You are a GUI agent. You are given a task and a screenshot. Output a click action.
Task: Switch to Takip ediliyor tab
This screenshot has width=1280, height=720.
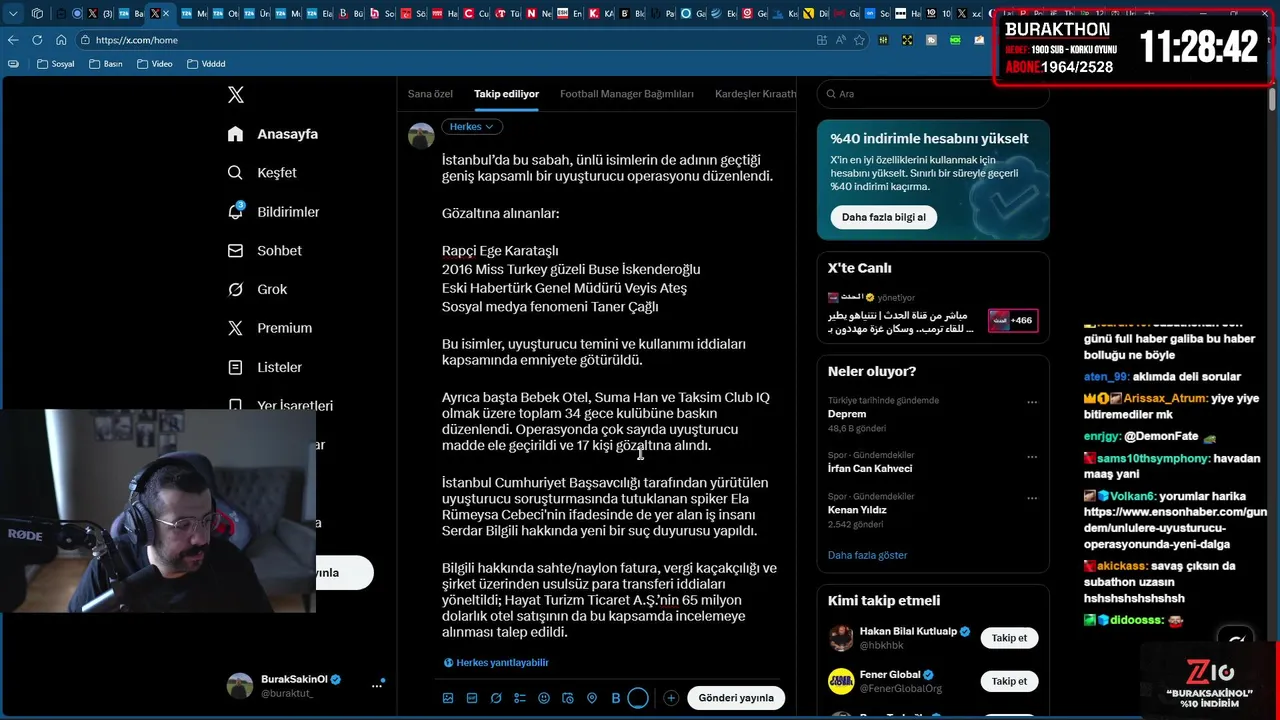[x=506, y=94]
